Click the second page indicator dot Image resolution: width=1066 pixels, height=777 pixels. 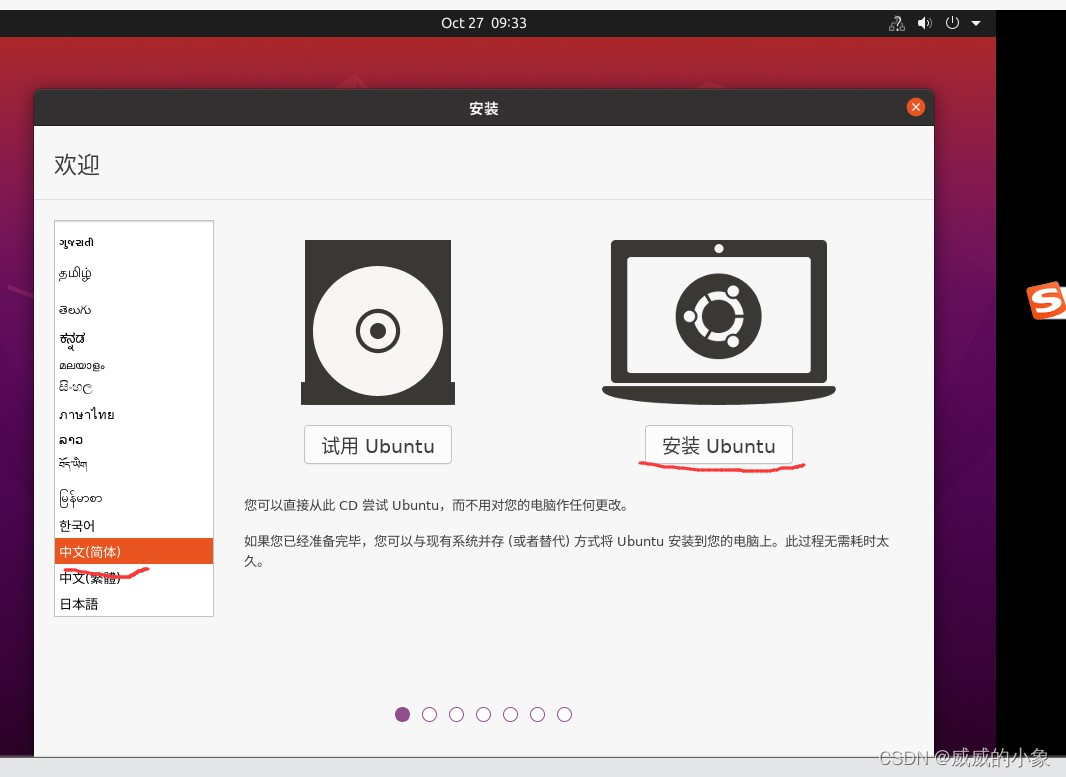tap(430, 714)
